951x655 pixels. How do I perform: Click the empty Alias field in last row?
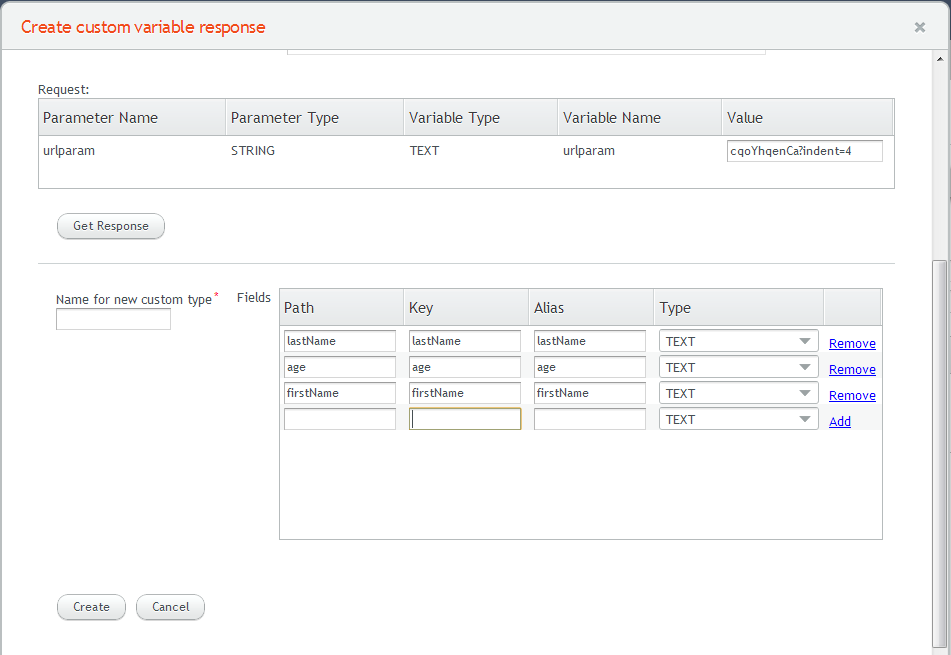[590, 419]
